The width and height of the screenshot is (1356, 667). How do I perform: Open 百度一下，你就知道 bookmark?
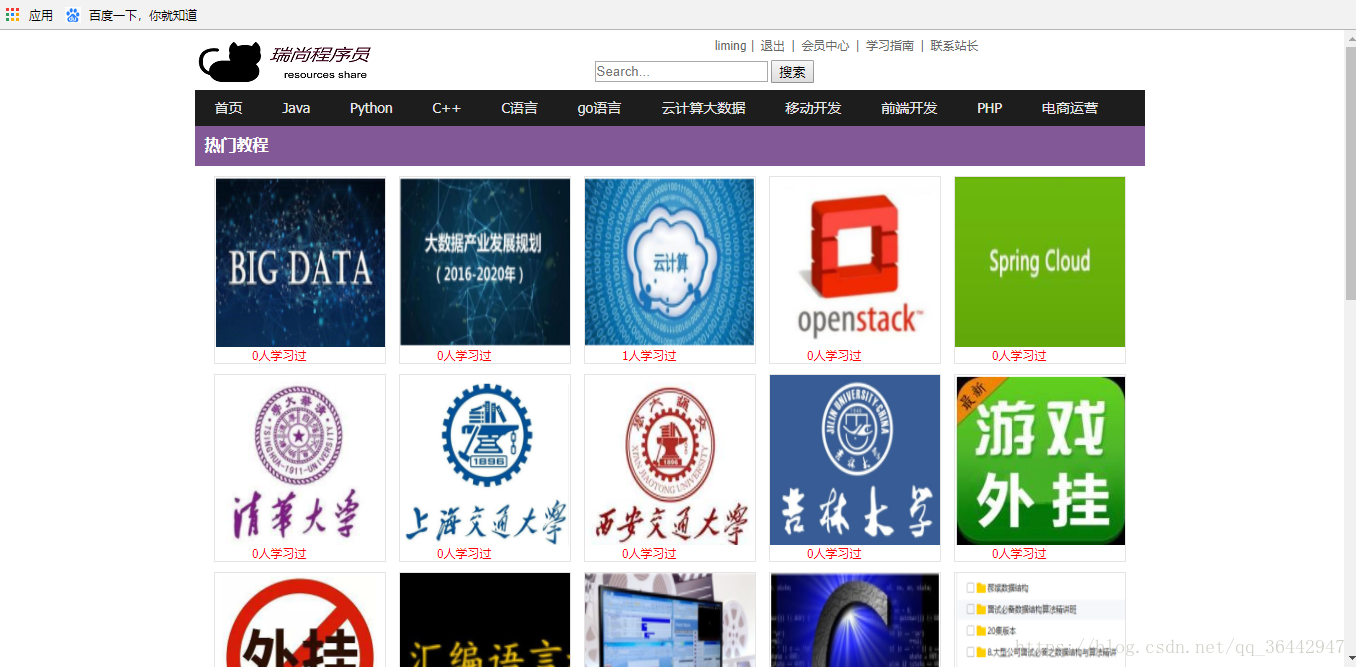[x=143, y=15]
